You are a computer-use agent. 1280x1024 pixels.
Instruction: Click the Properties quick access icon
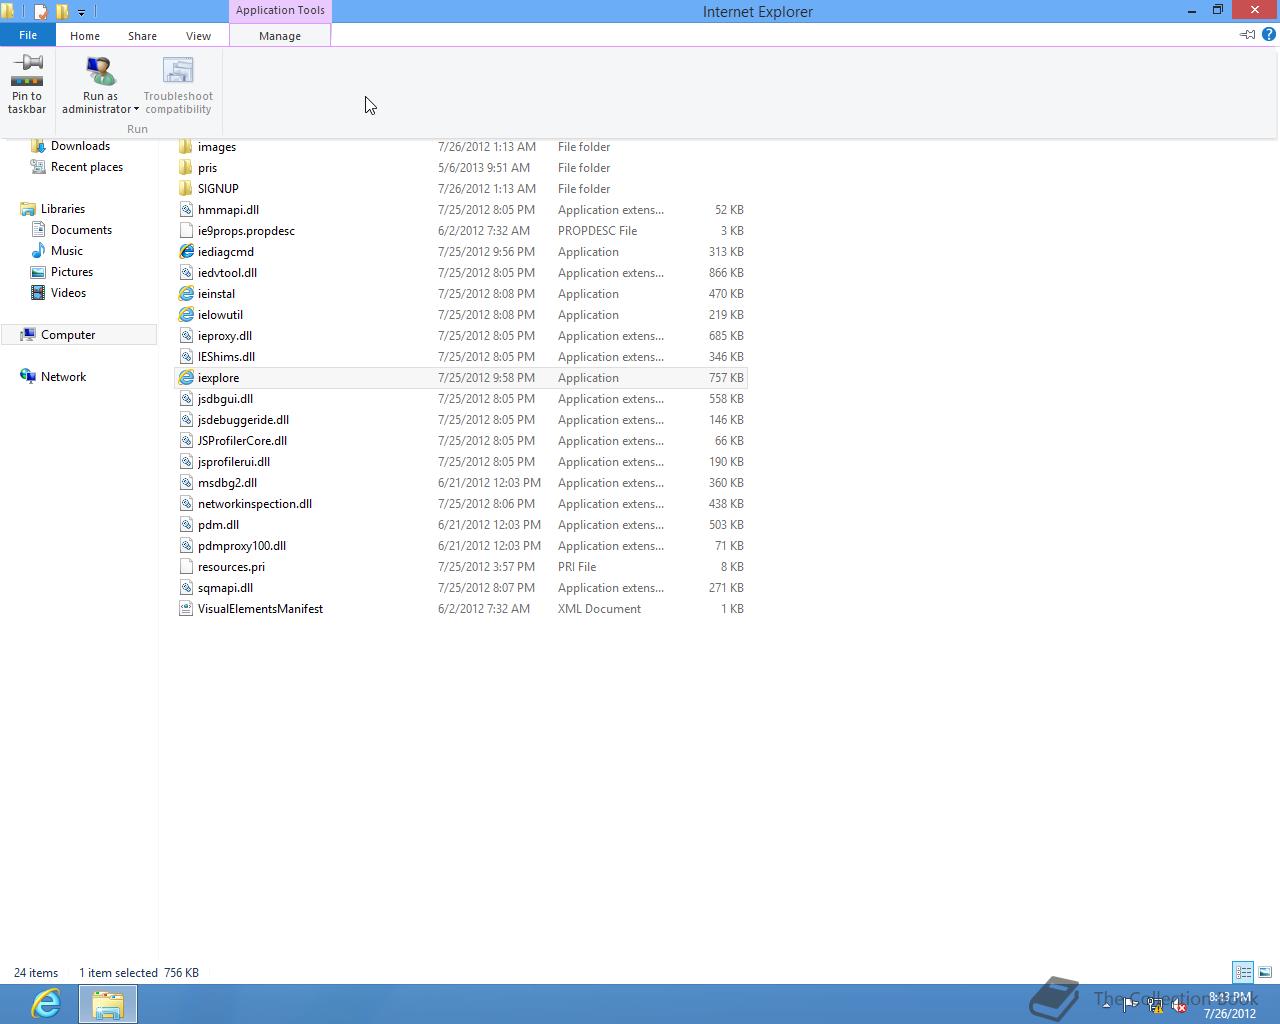click(41, 12)
